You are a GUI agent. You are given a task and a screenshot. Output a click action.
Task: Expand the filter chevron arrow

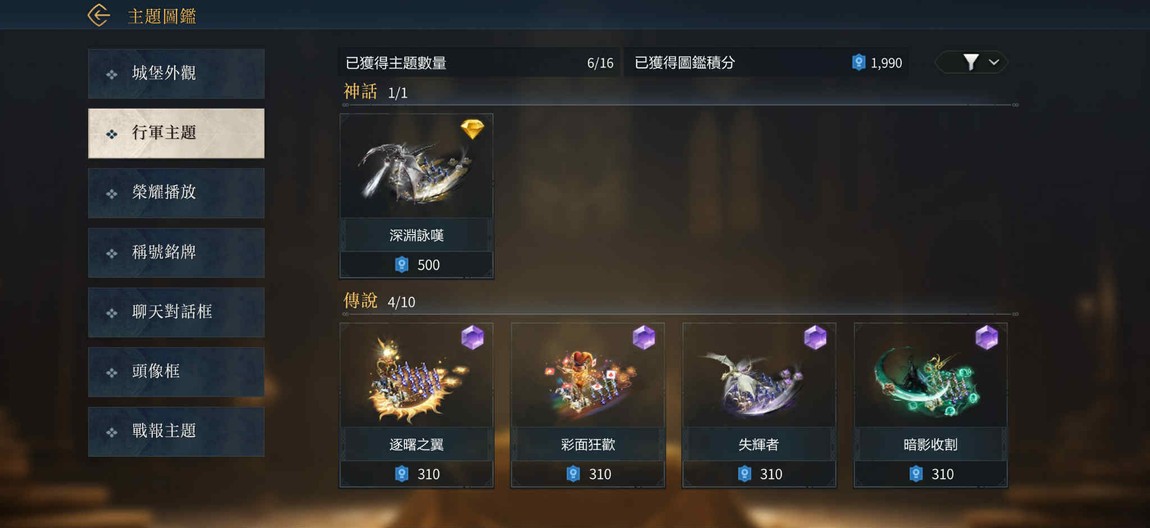coord(994,62)
